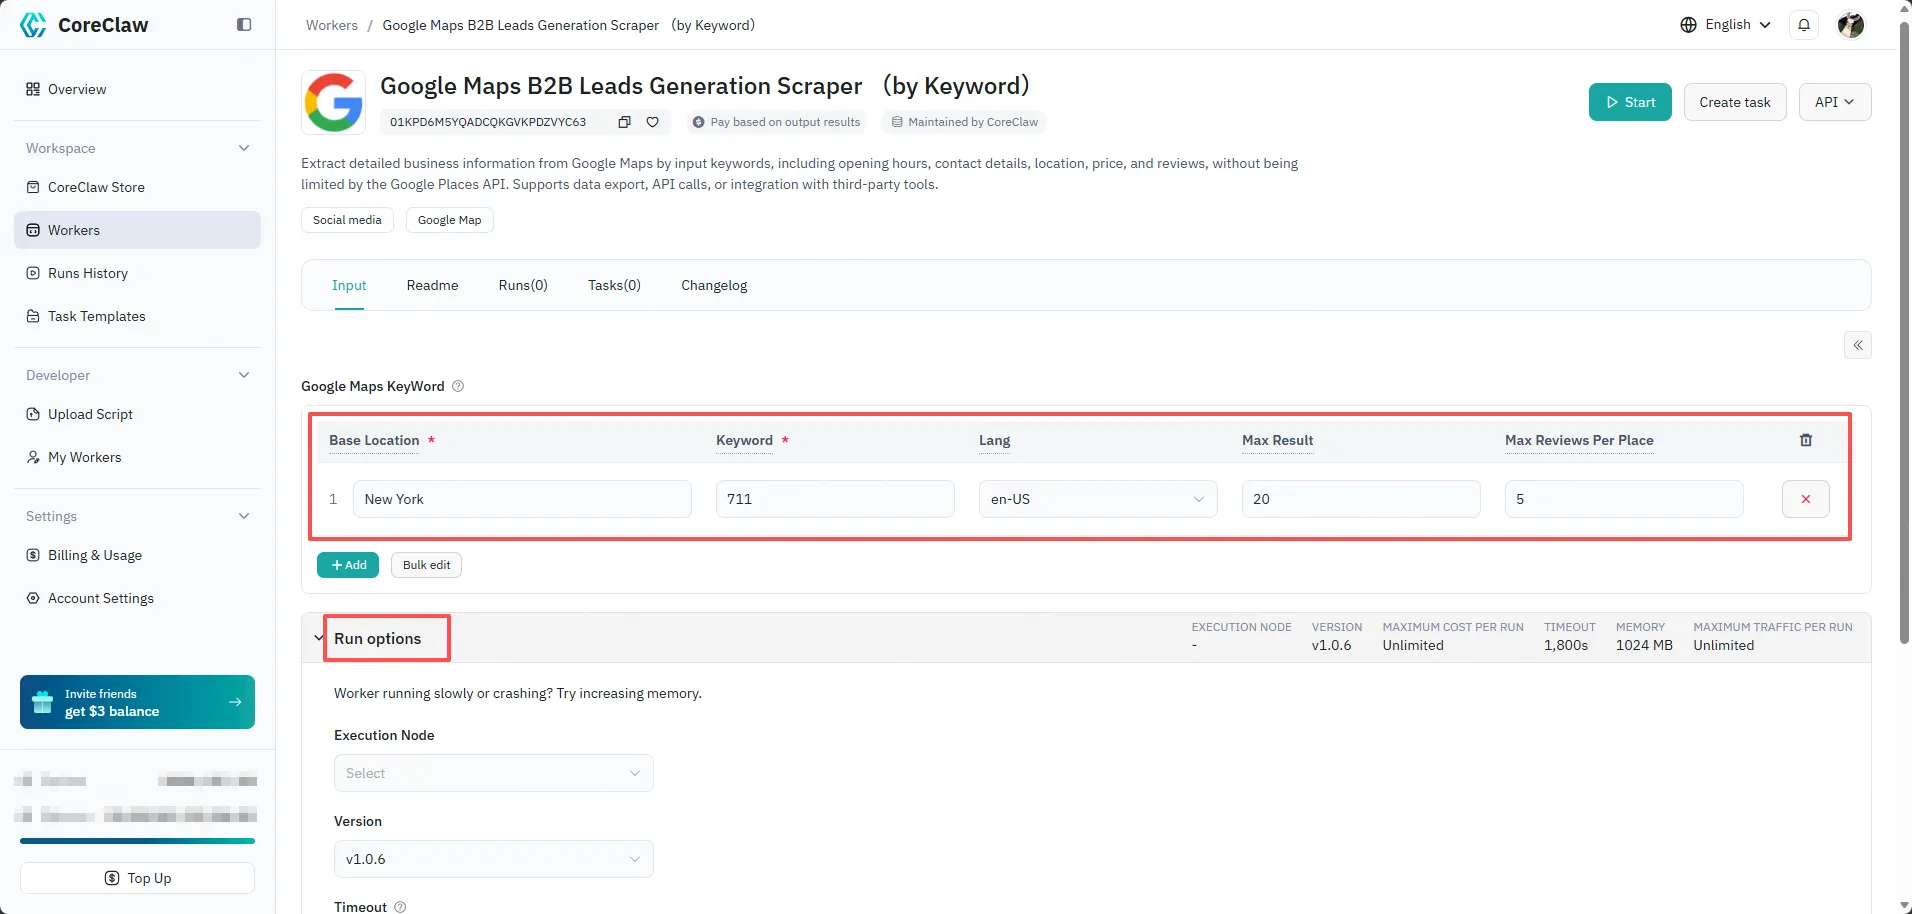Image resolution: width=1912 pixels, height=914 pixels.
Task: Click the globe language icon
Action: pyautogui.click(x=1688, y=25)
